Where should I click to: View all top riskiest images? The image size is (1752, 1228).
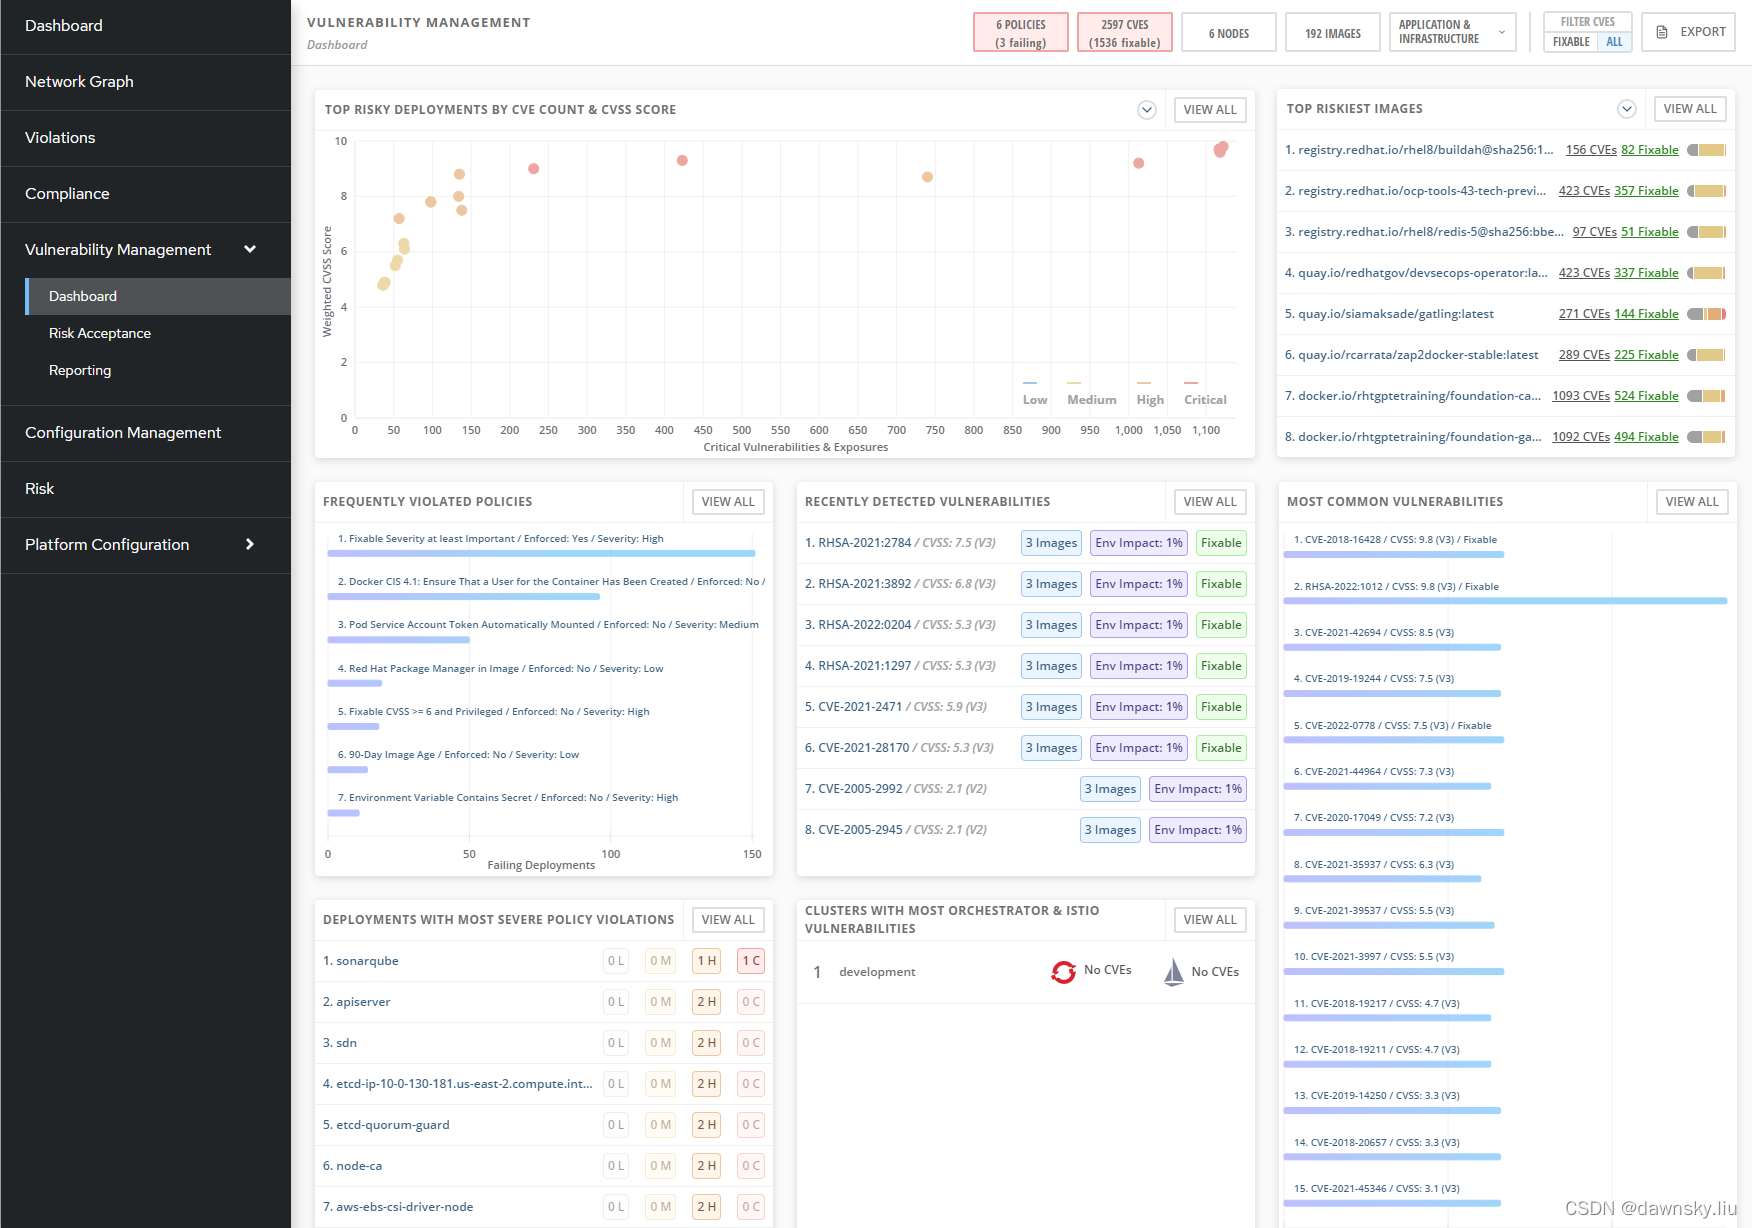(1690, 109)
